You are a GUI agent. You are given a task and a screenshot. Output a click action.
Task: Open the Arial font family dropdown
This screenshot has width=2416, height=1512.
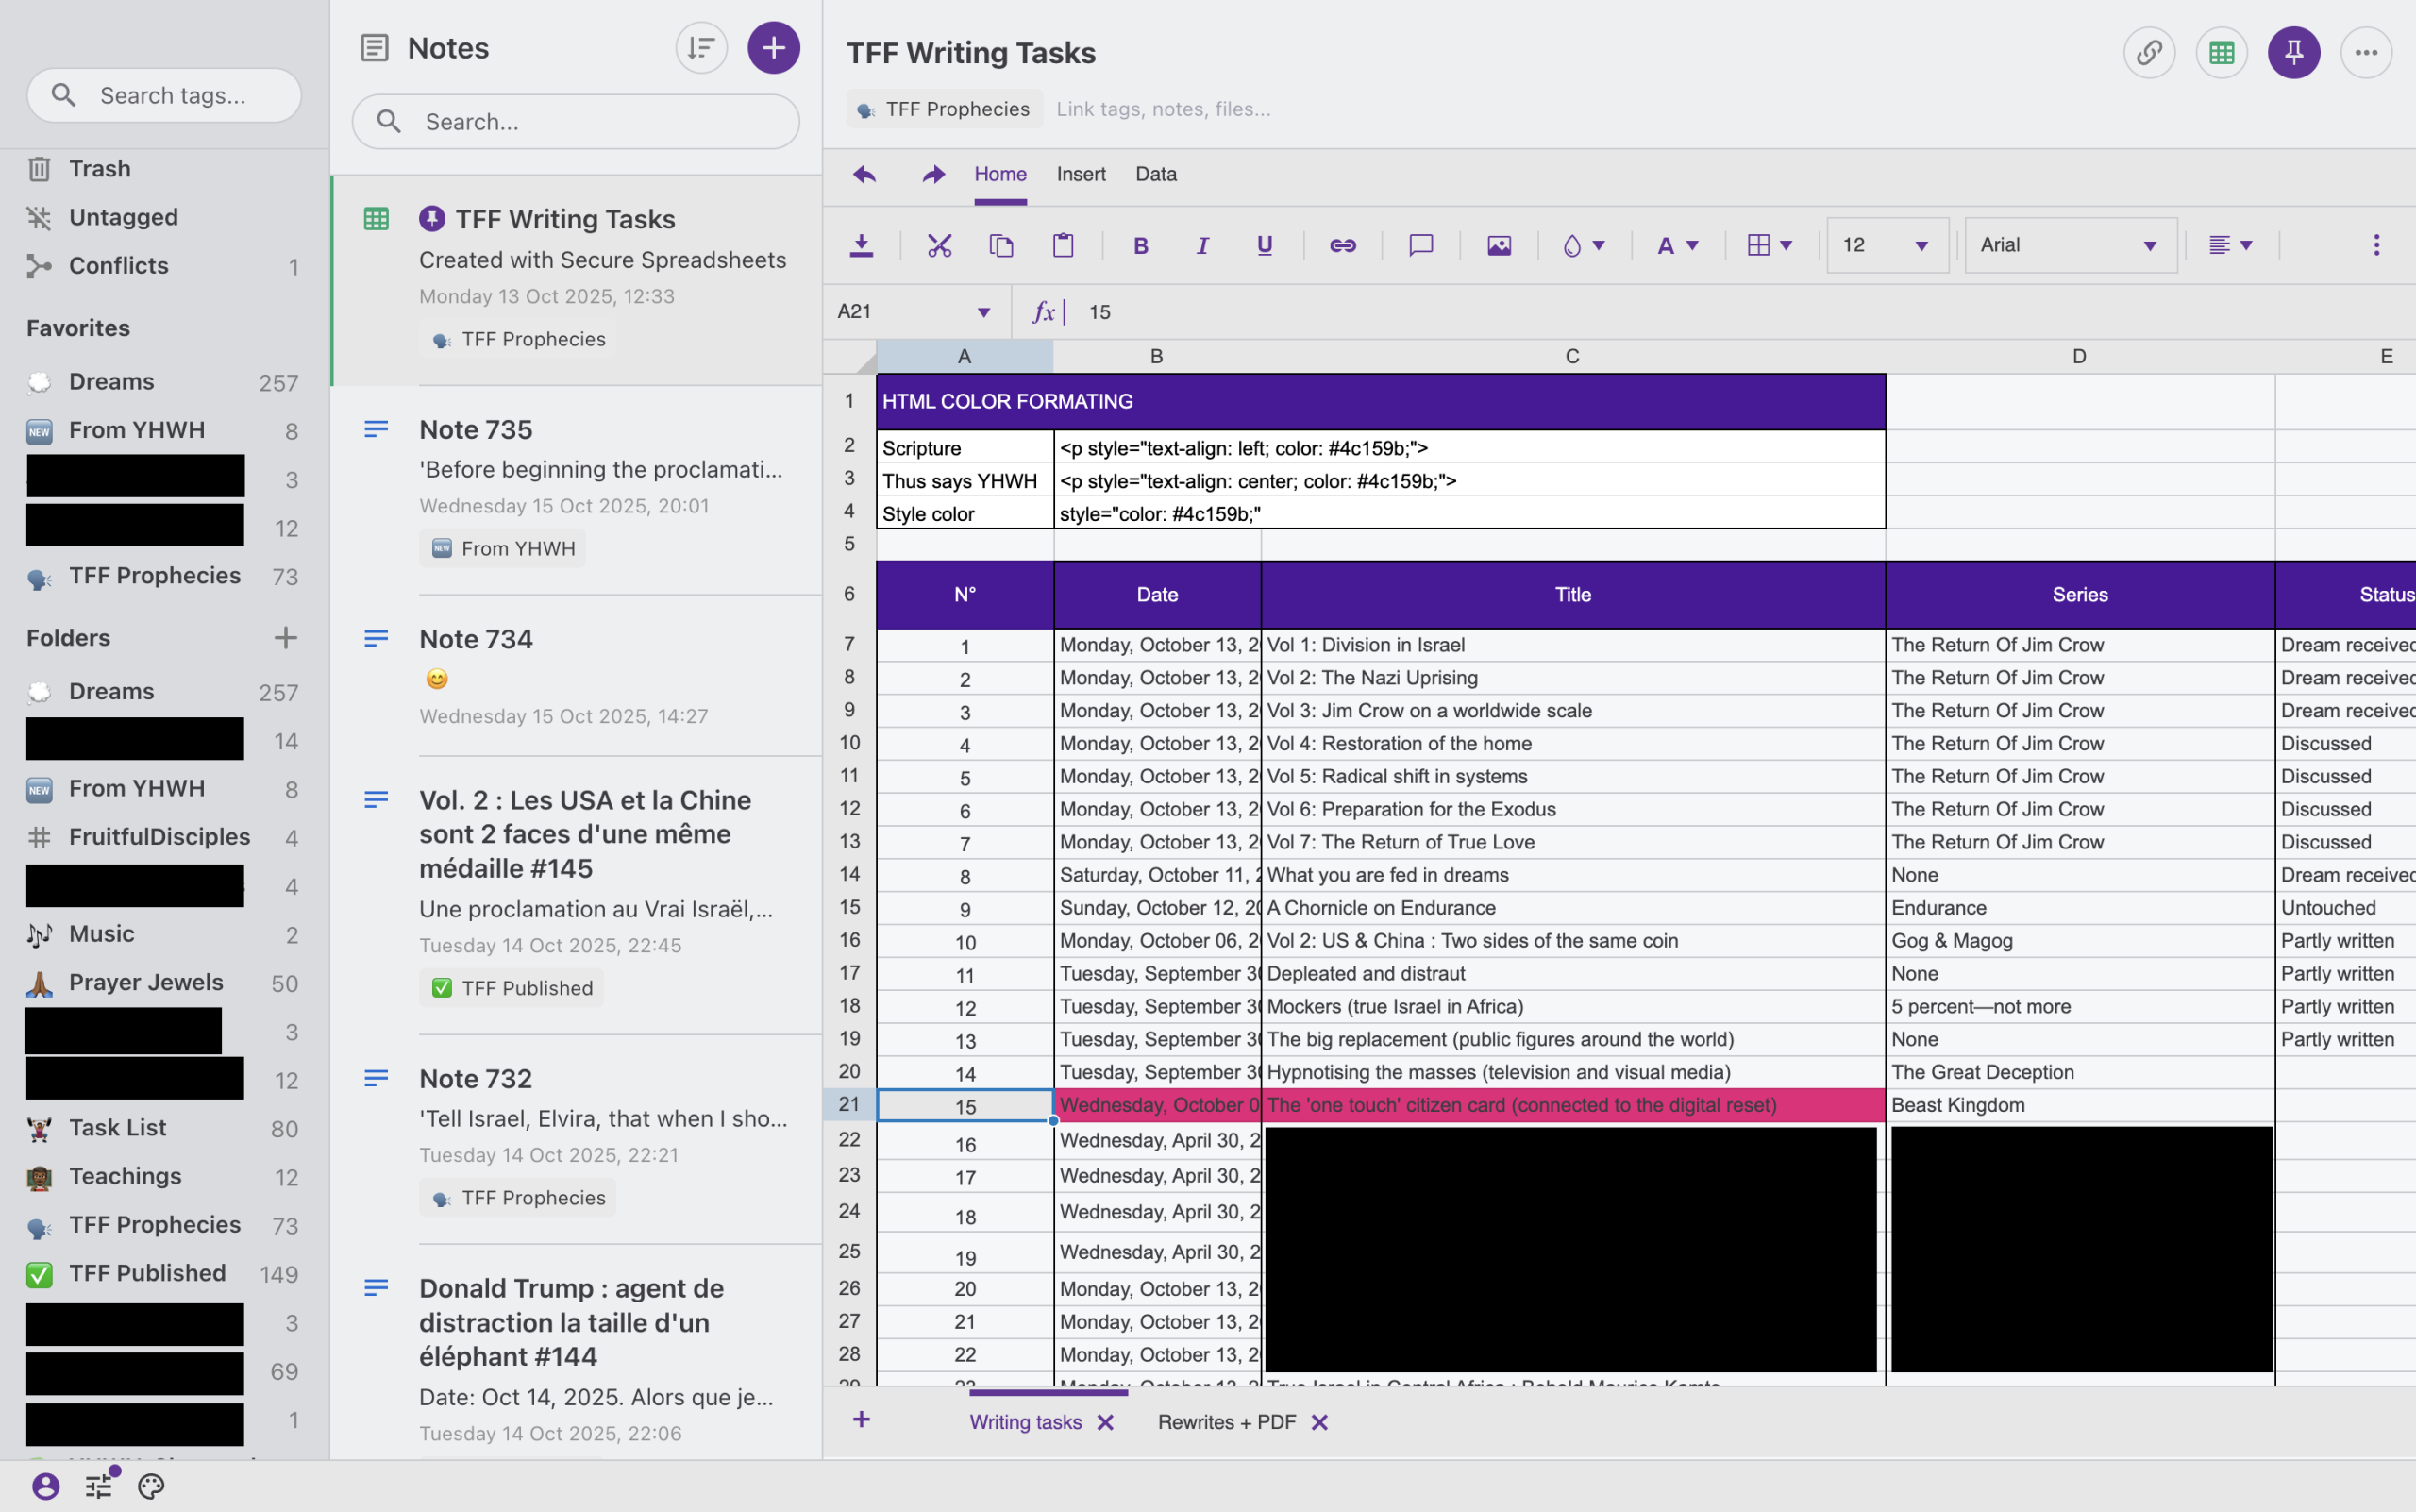click(x=2068, y=245)
